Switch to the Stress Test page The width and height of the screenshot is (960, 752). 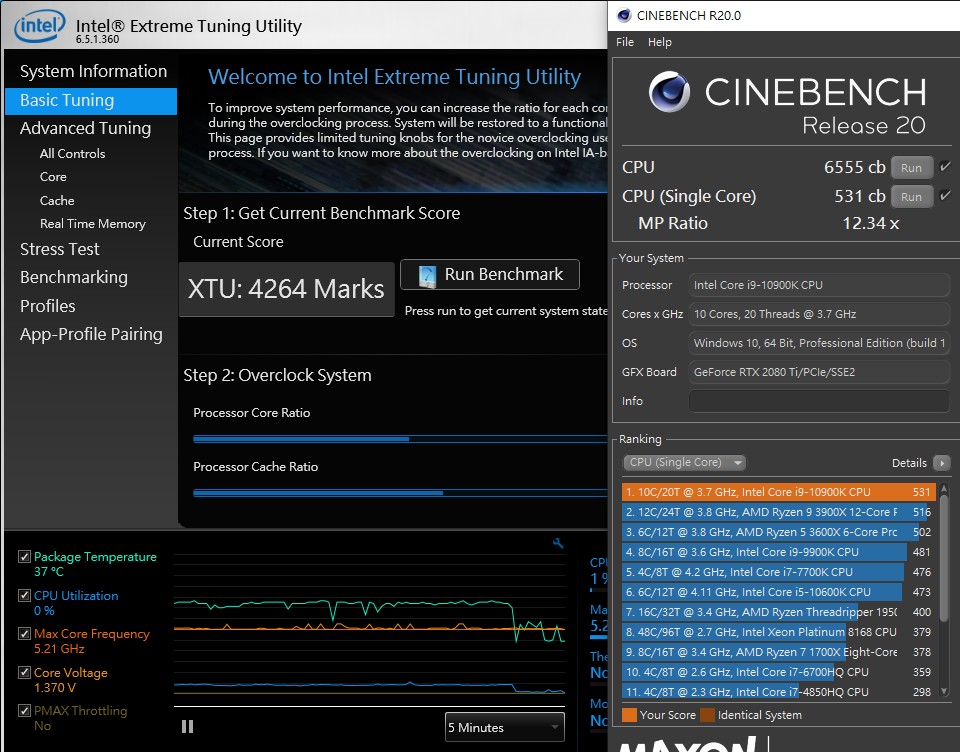tap(59, 249)
